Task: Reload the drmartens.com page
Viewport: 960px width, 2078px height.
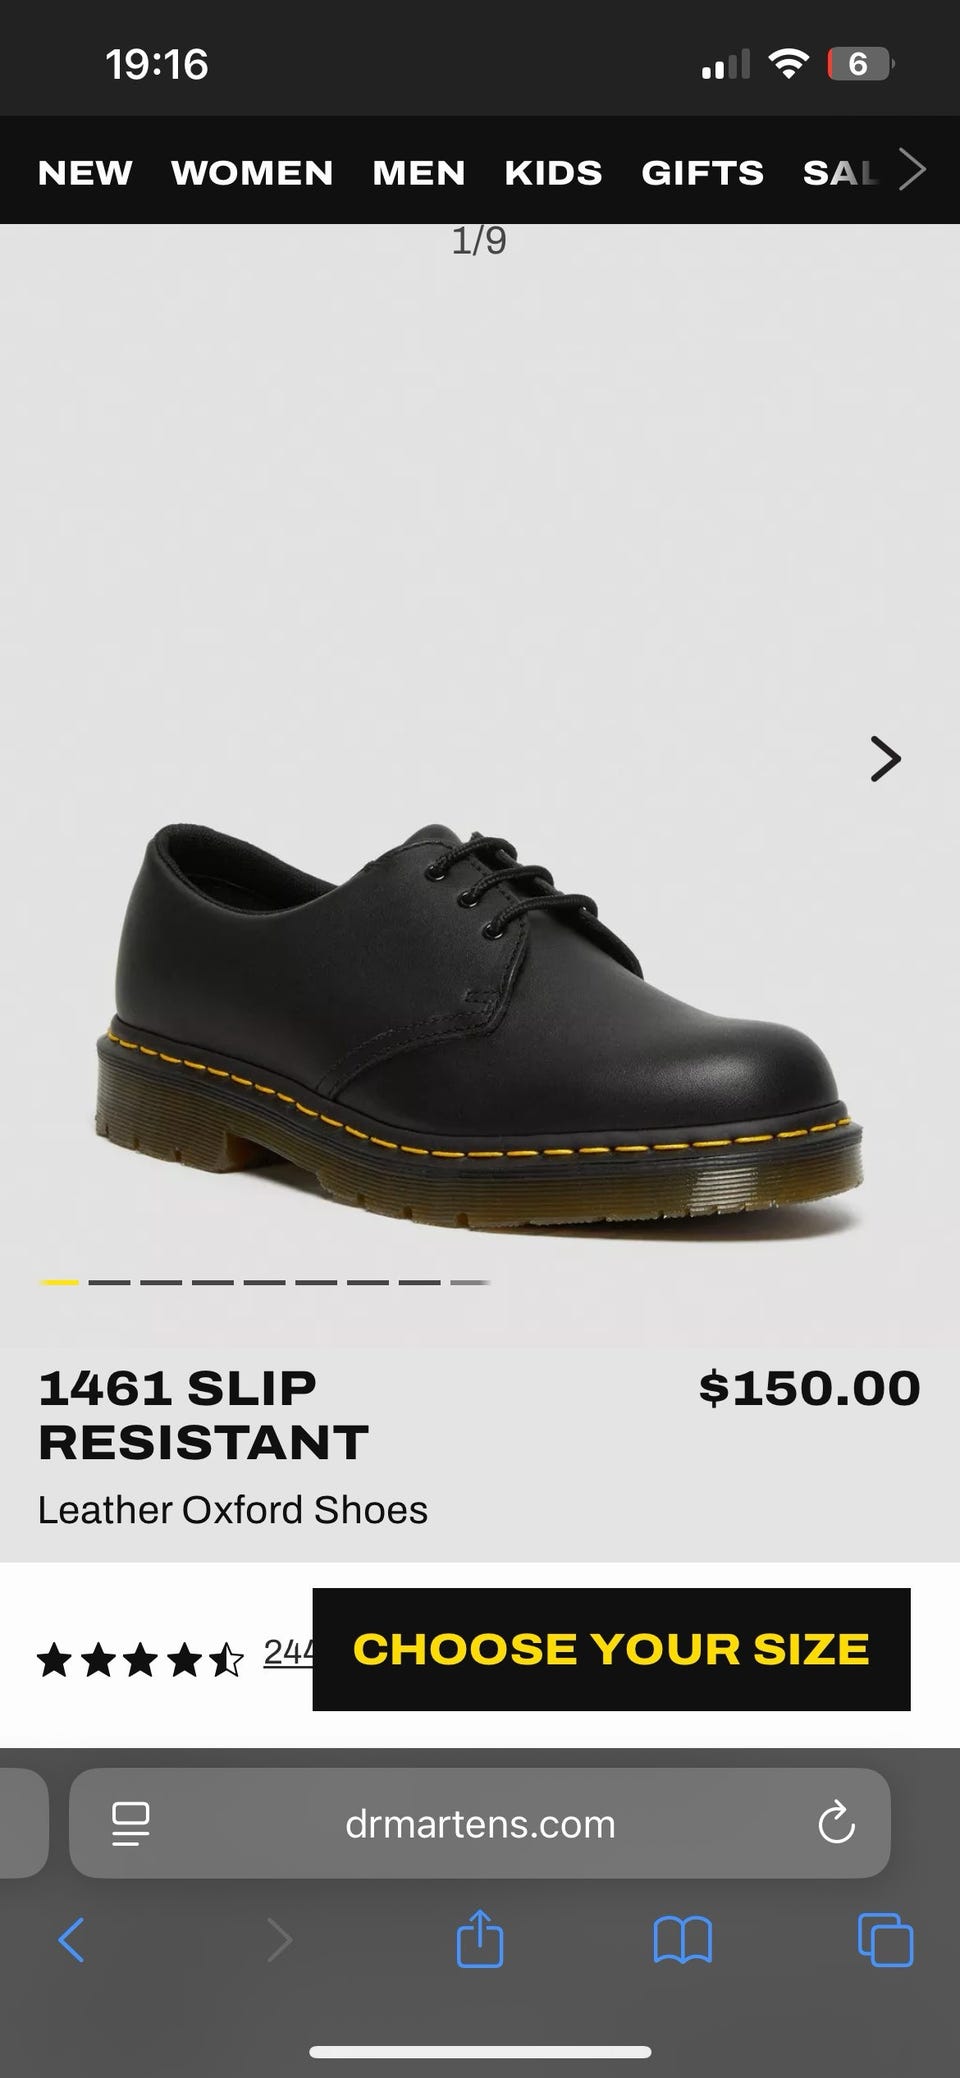Action: (836, 1824)
